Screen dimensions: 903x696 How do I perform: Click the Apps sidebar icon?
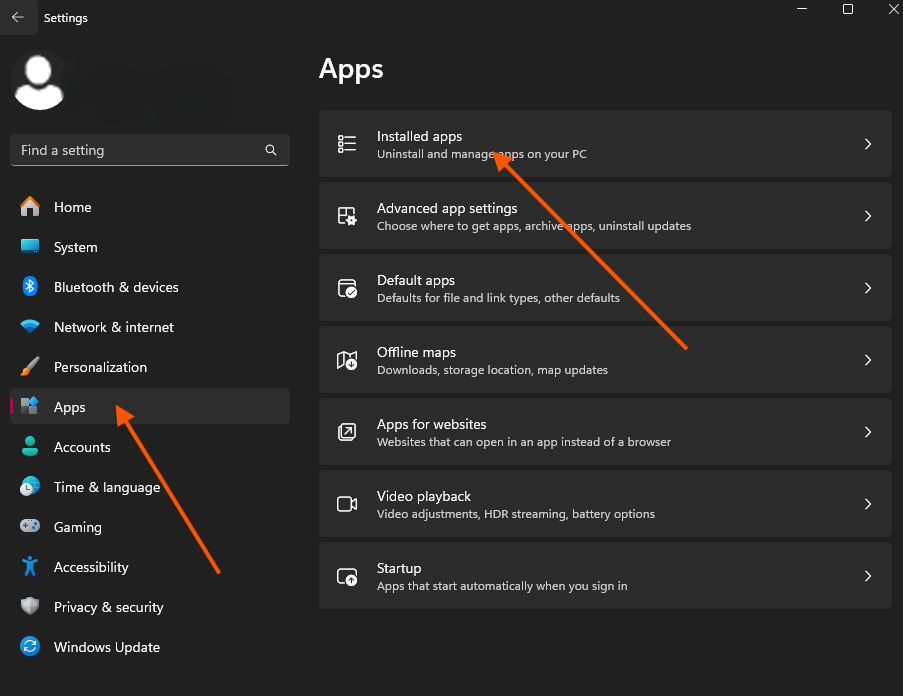pos(30,406)
